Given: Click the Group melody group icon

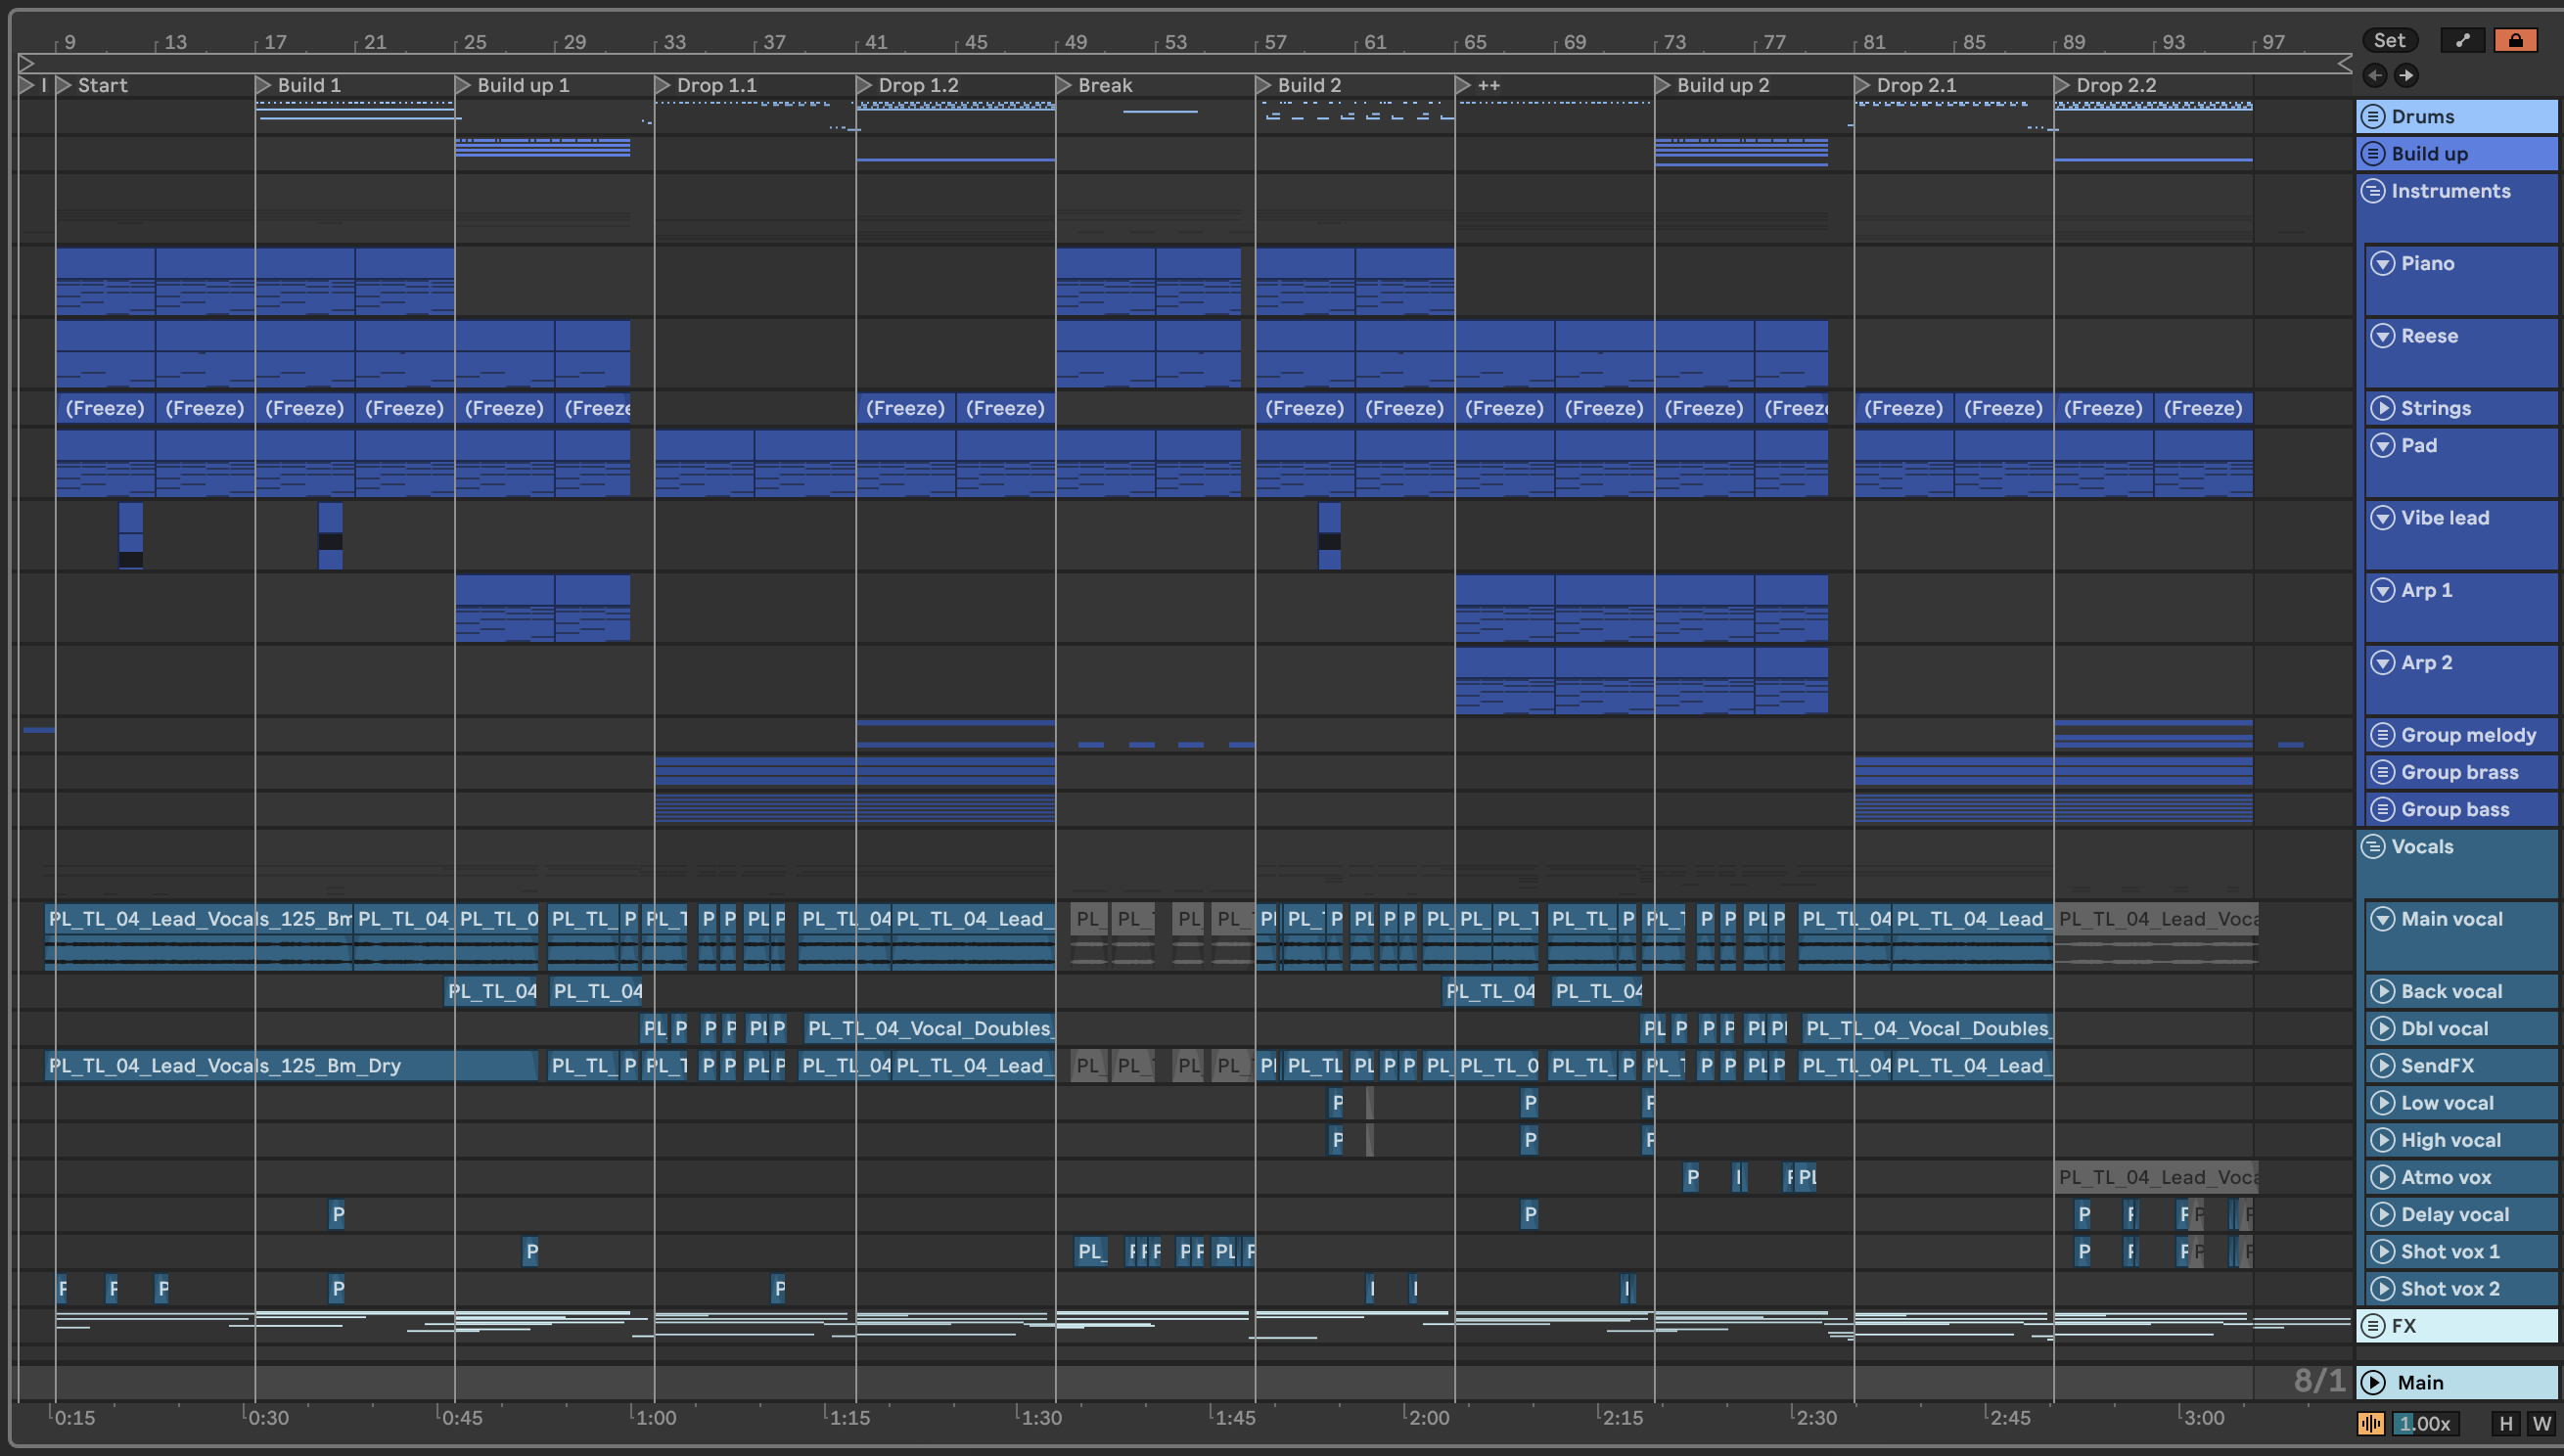Looking at the screenshot, I should pyautogui.click(x=2383, y=736).
